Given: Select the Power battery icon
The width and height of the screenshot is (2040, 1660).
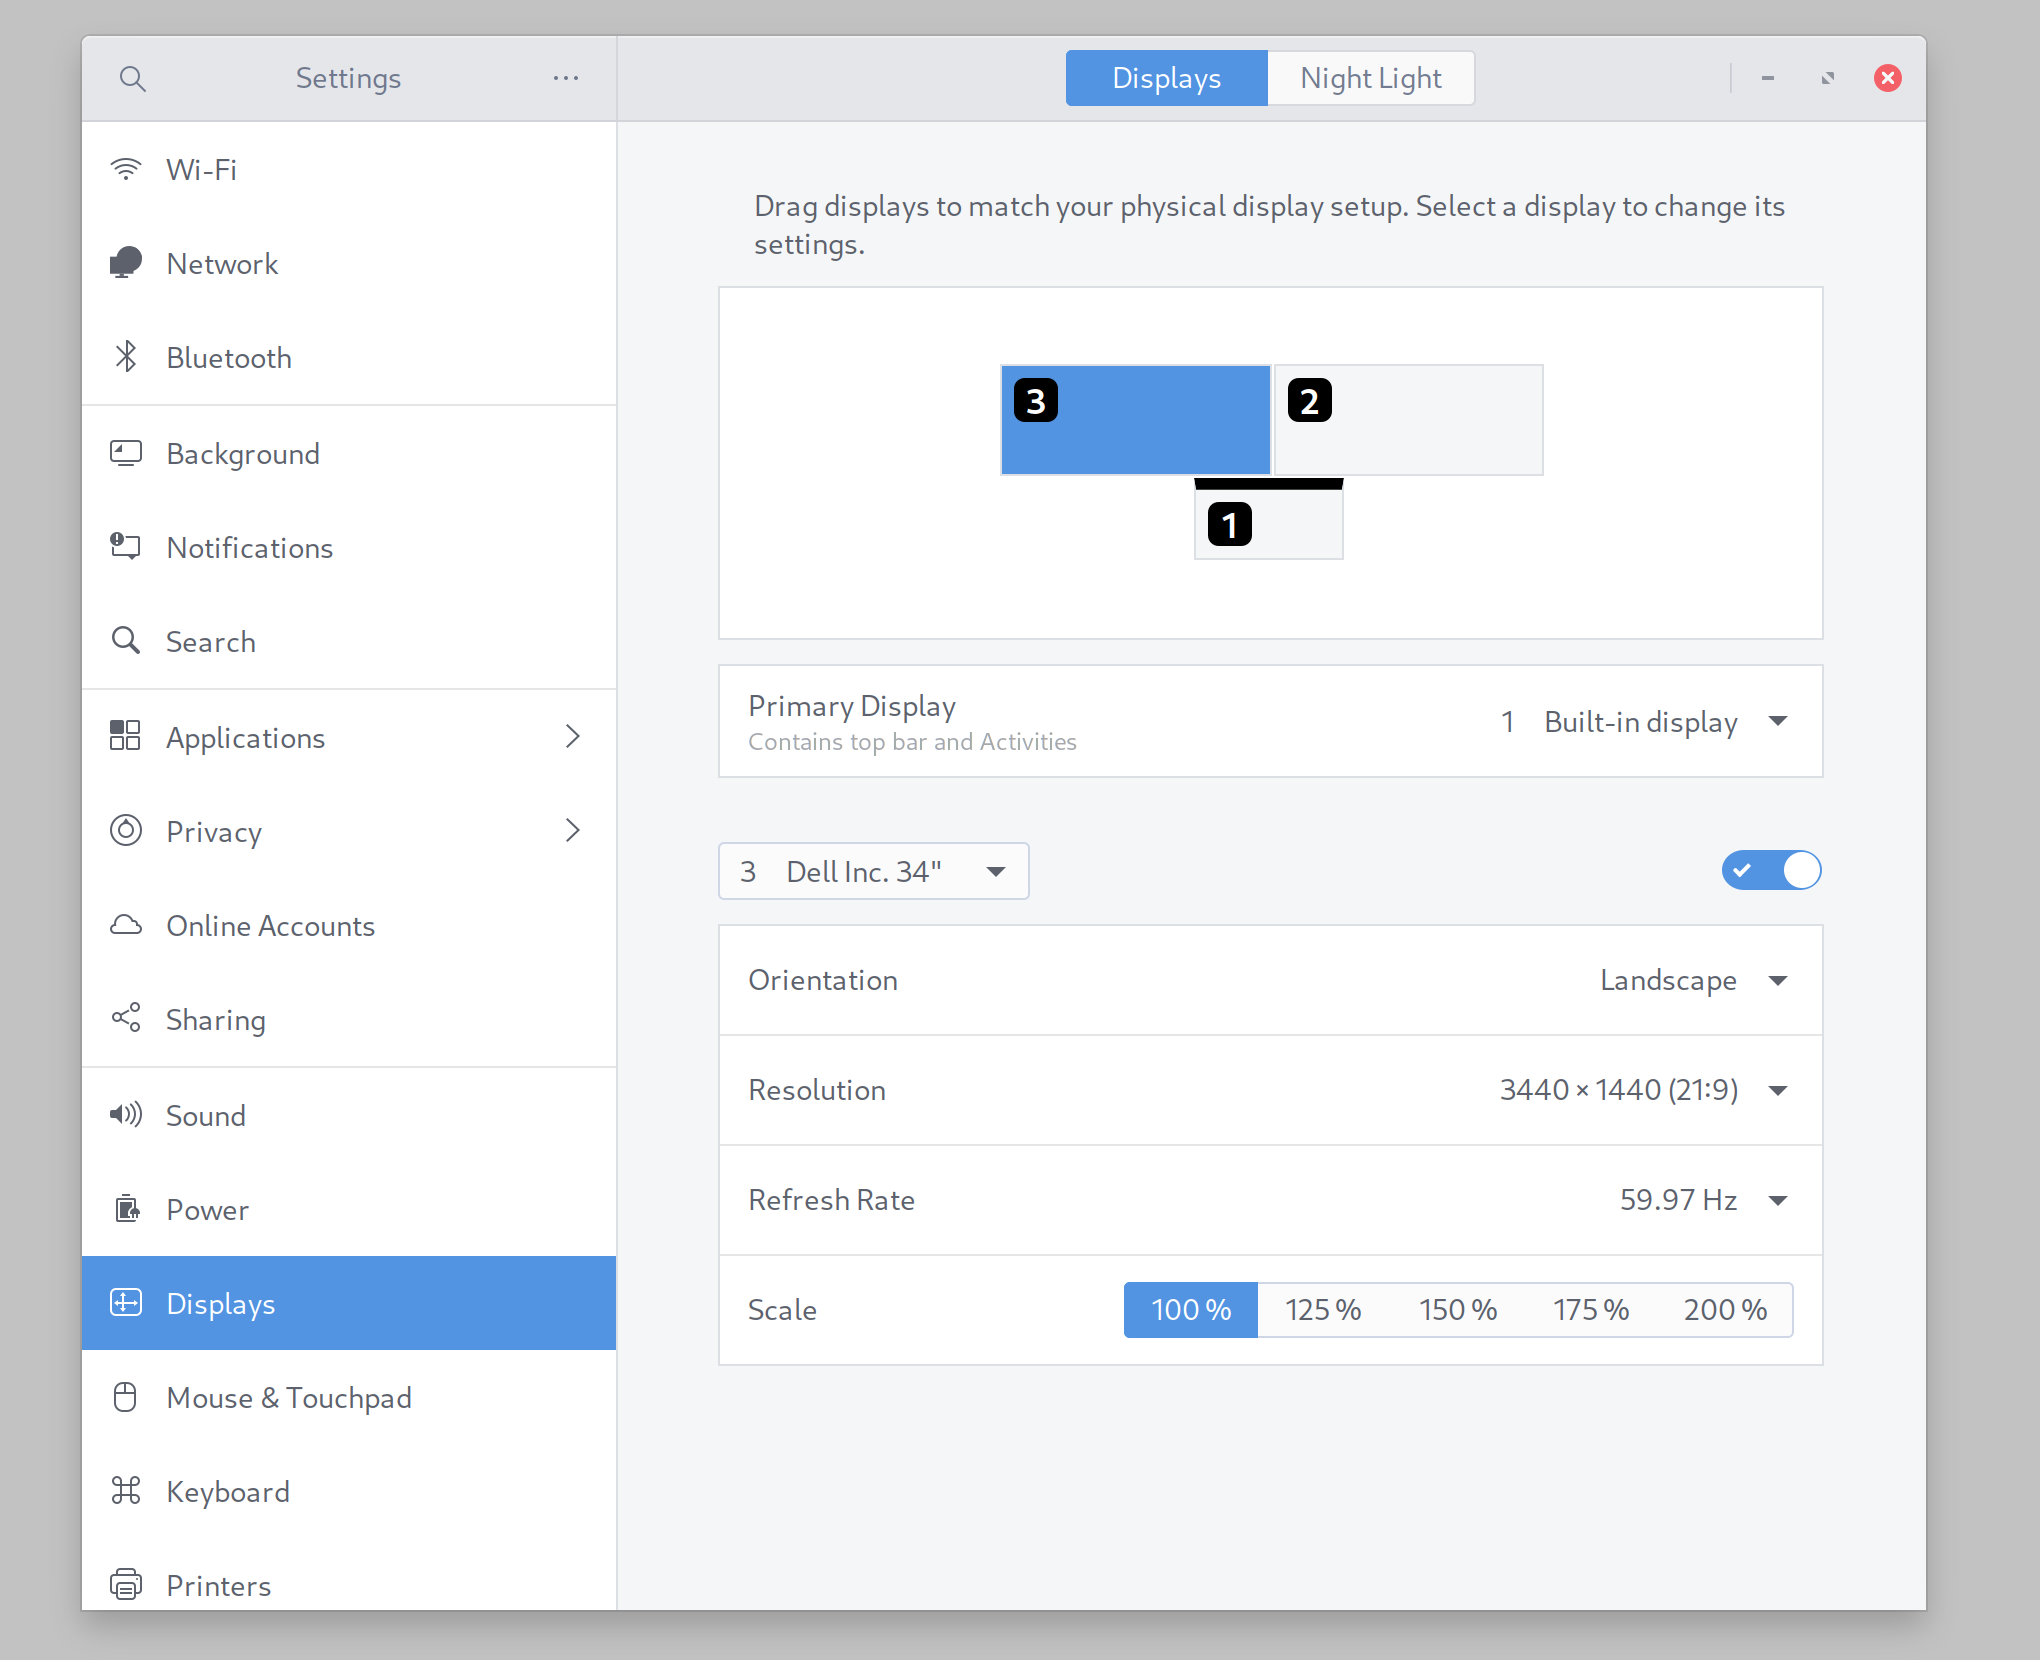Looking at the screenshot, I should pos(126,1209).
